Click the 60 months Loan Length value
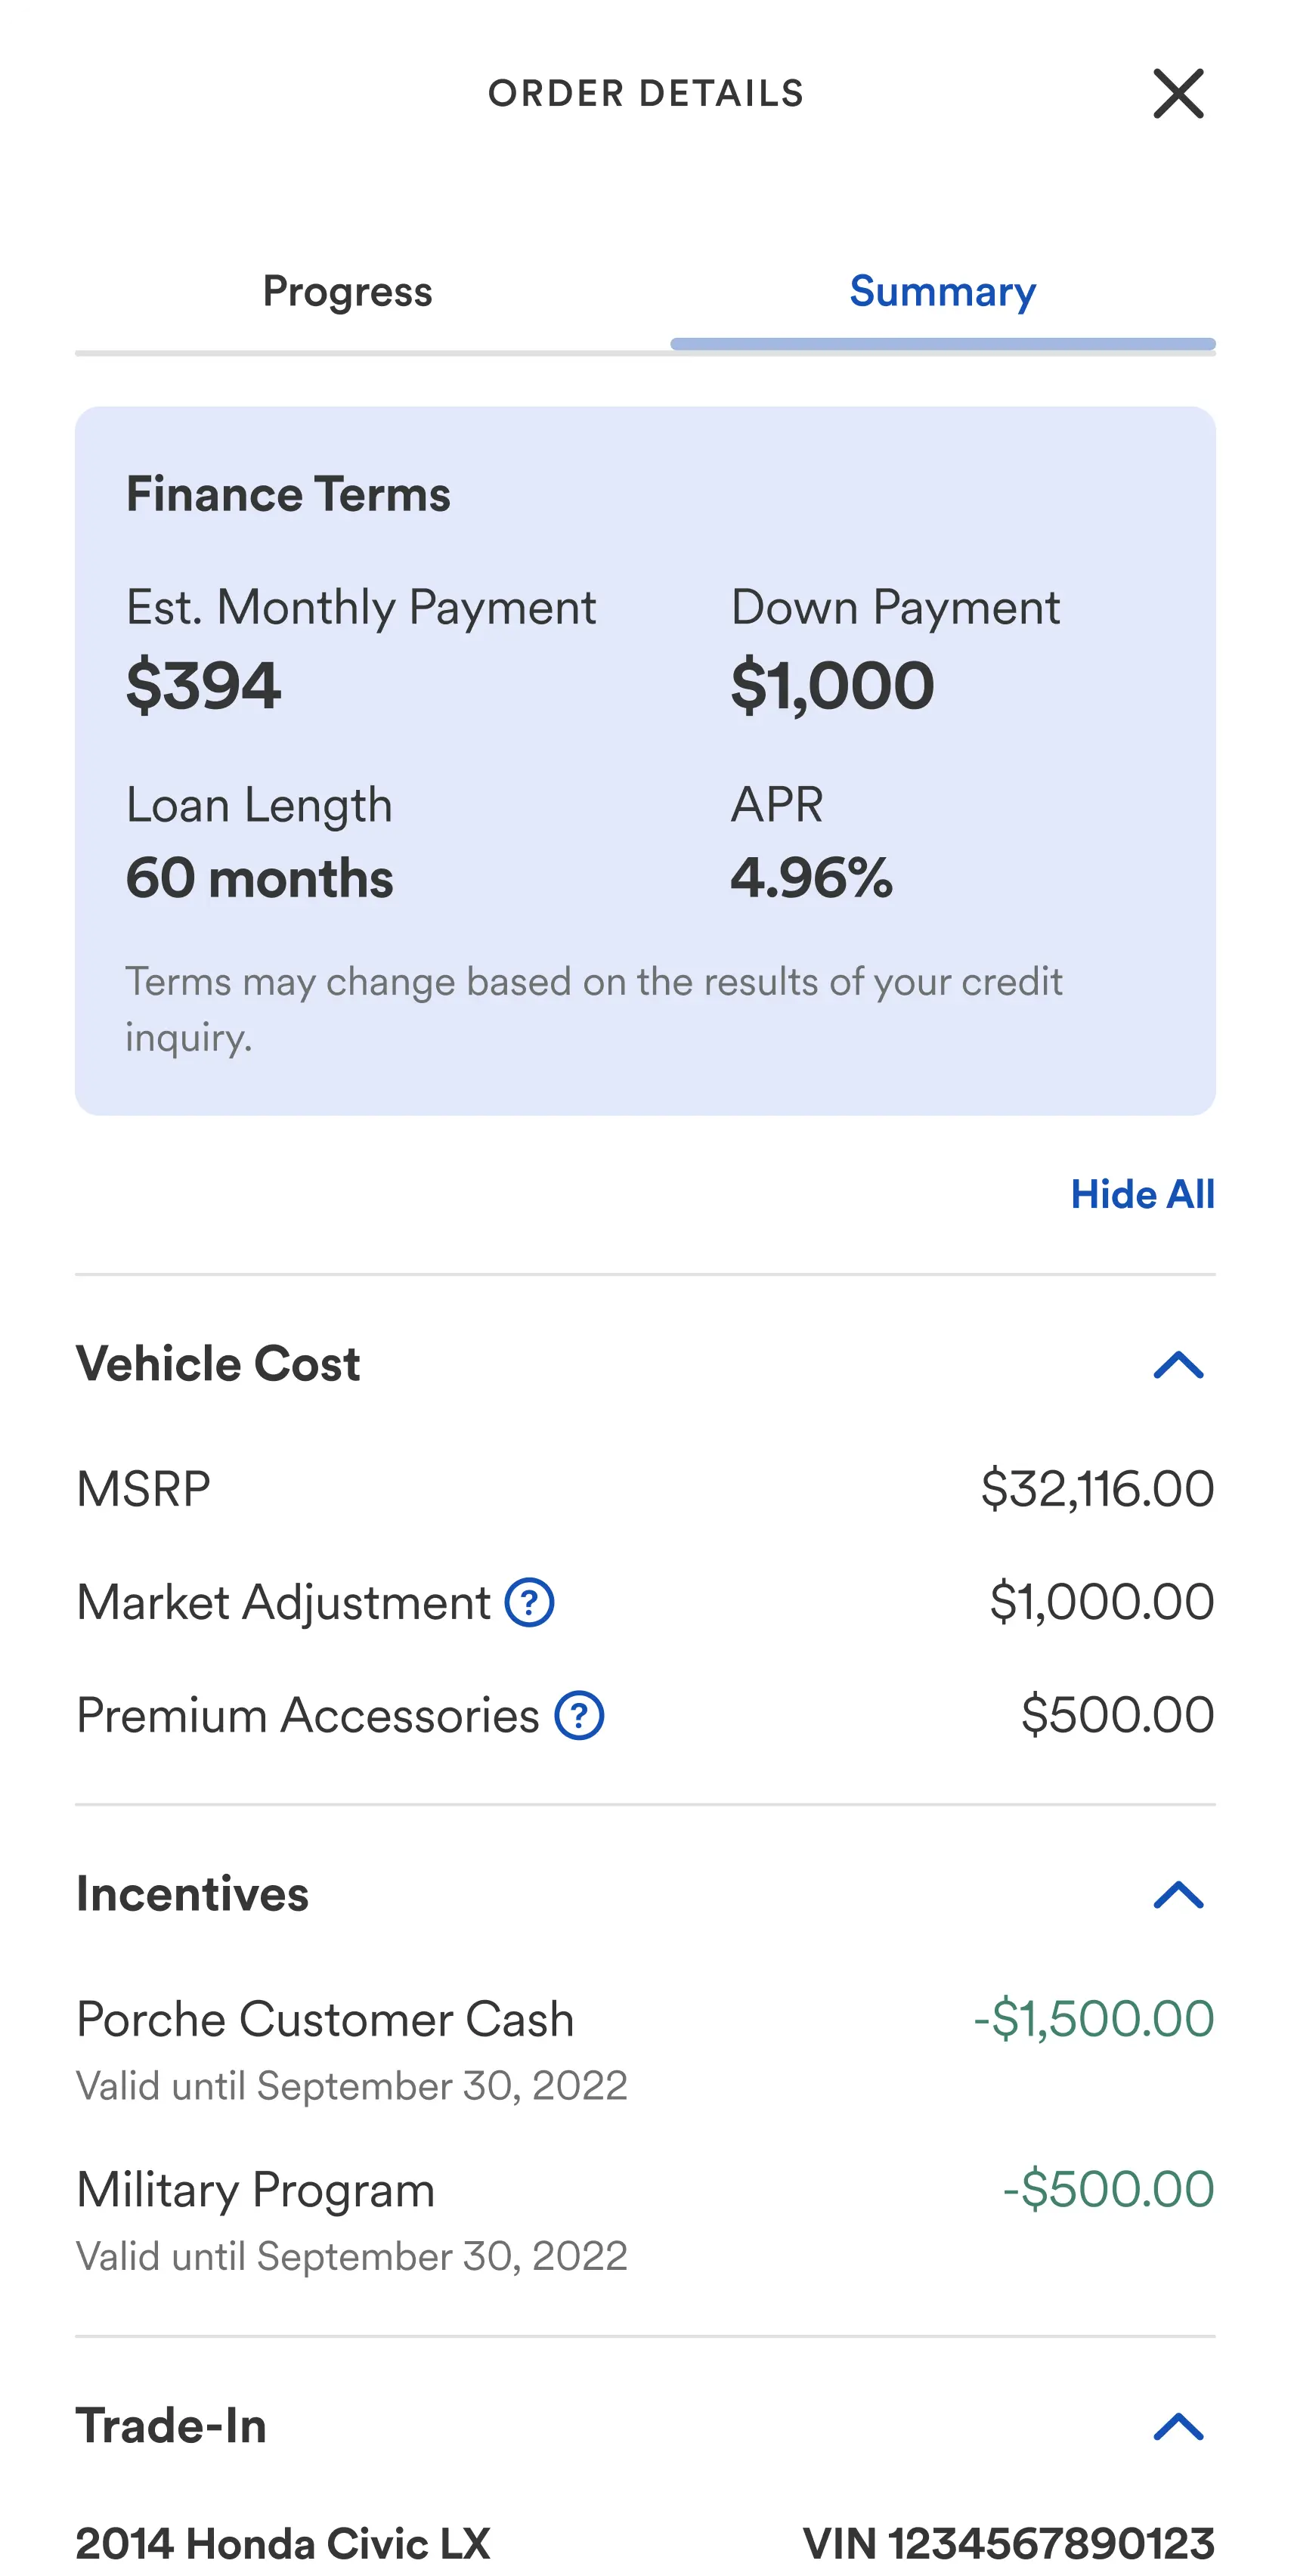1291x2576 pixels. tap(259, 878)
